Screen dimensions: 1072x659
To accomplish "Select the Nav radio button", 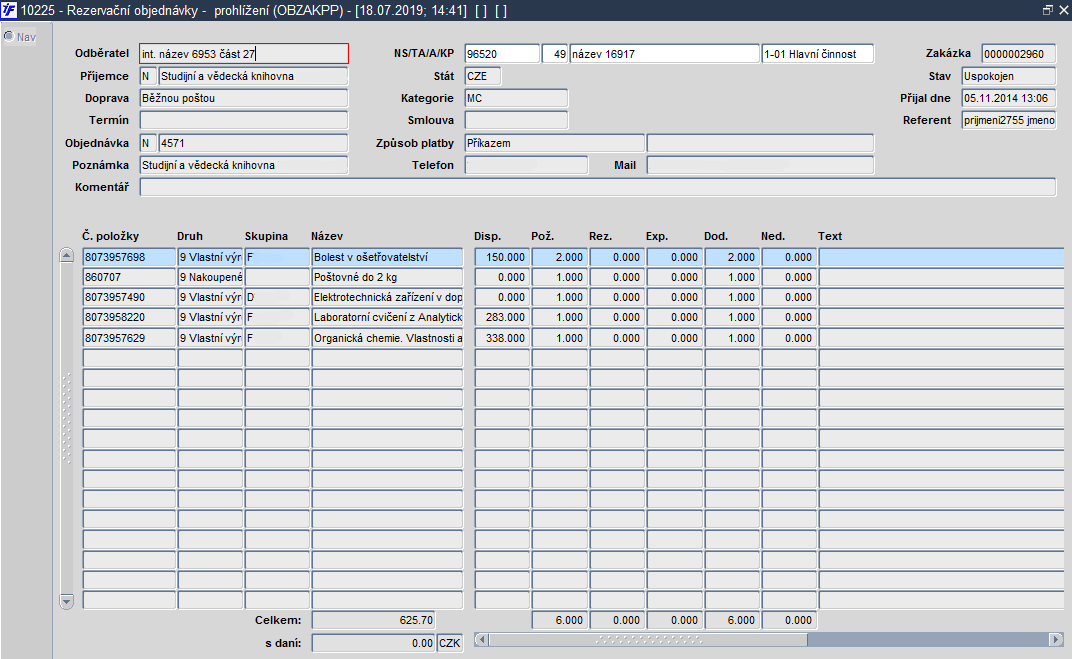I will [x=8, y=36].
